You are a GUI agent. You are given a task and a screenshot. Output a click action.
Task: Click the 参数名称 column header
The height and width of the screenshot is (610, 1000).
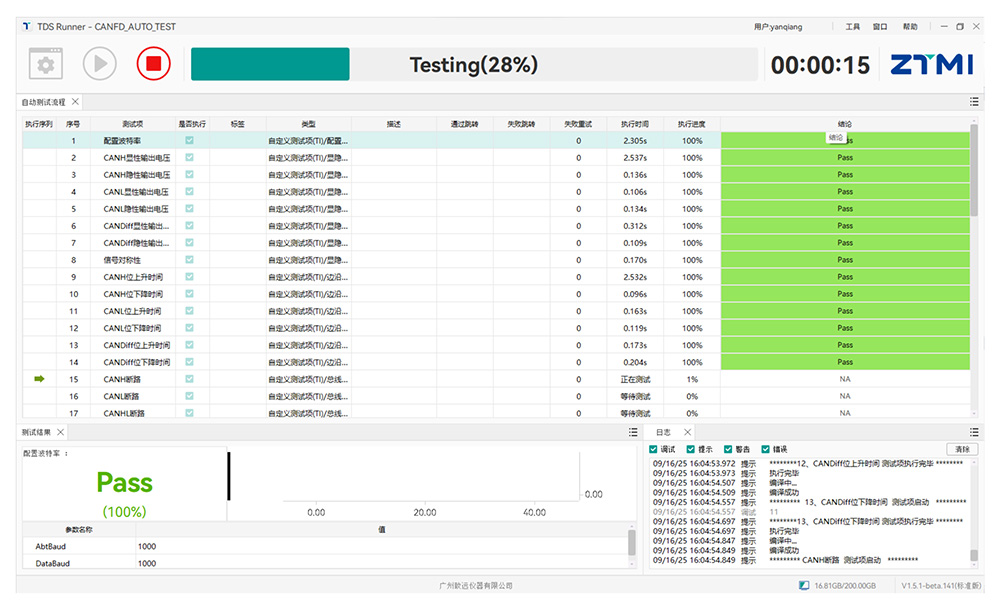coord(78,530)
